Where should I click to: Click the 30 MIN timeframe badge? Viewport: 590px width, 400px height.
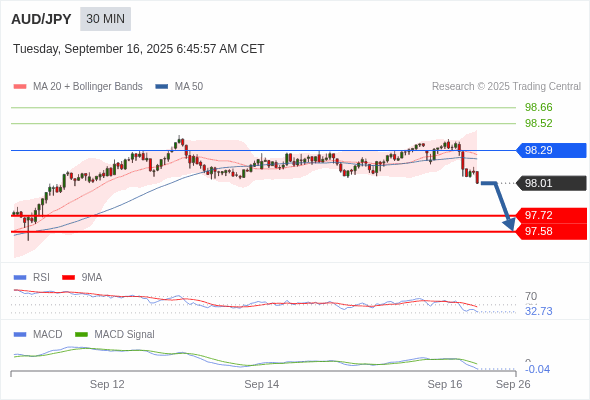(105, 19)
